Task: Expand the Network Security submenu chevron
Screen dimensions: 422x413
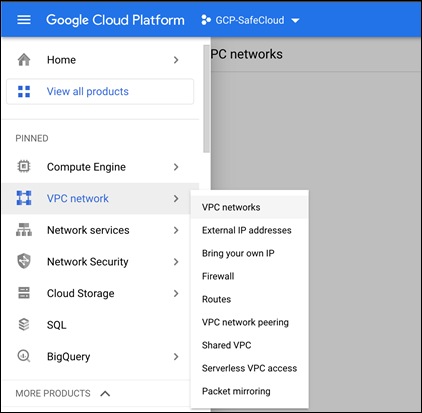Action: [176, 262]
